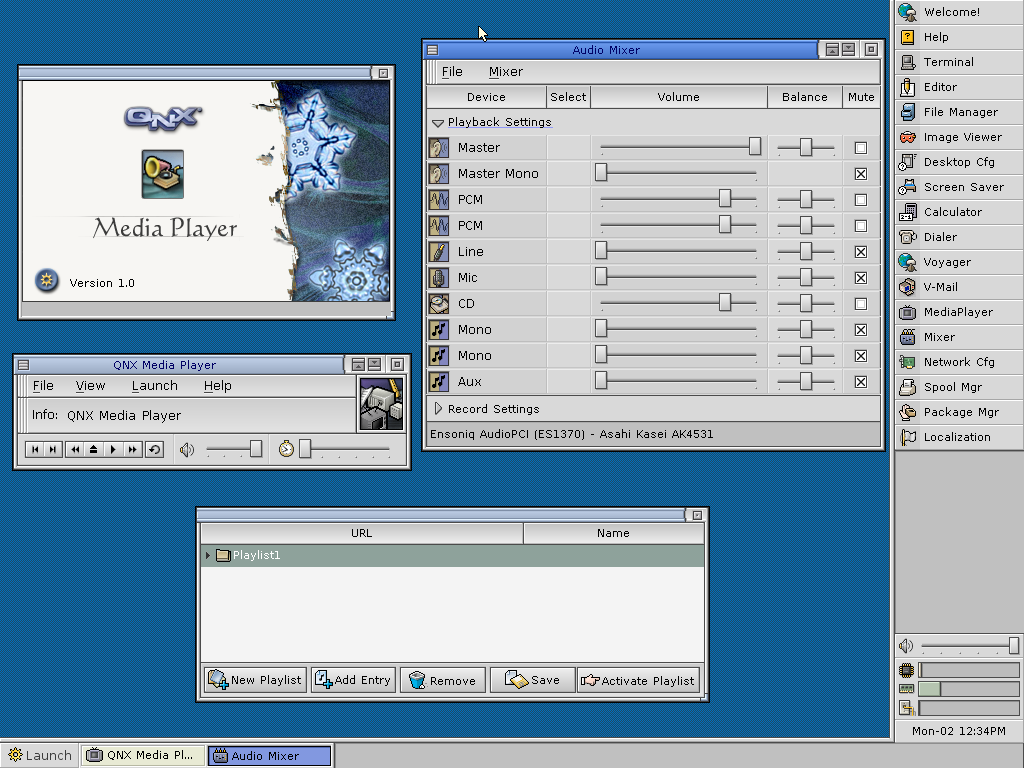Click the CD volume slider handle
This screenshot has height=768, width=1024.
[x=725, y=302]
